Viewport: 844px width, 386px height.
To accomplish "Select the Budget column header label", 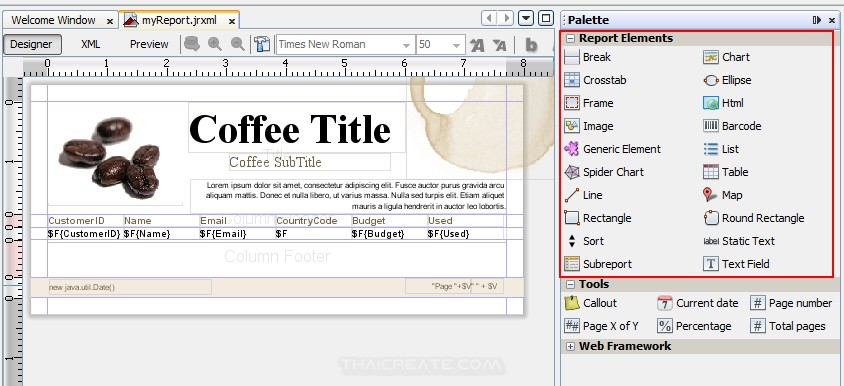I will (x=368, y=221).
